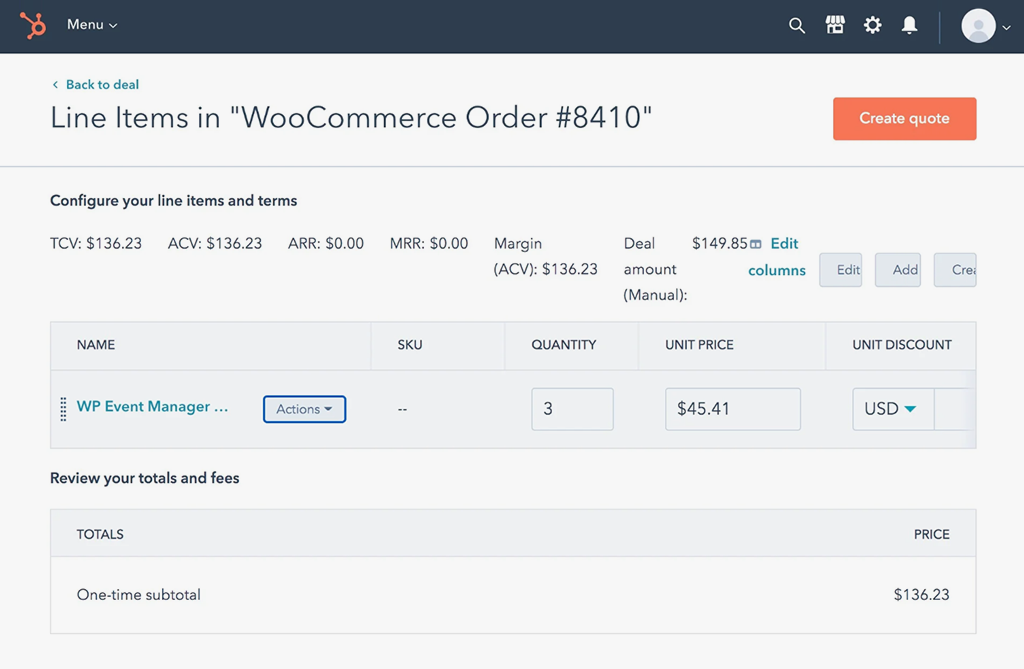Open the user avatar menu
Viewport: 1024px width, 669px height.
[977, 26]
